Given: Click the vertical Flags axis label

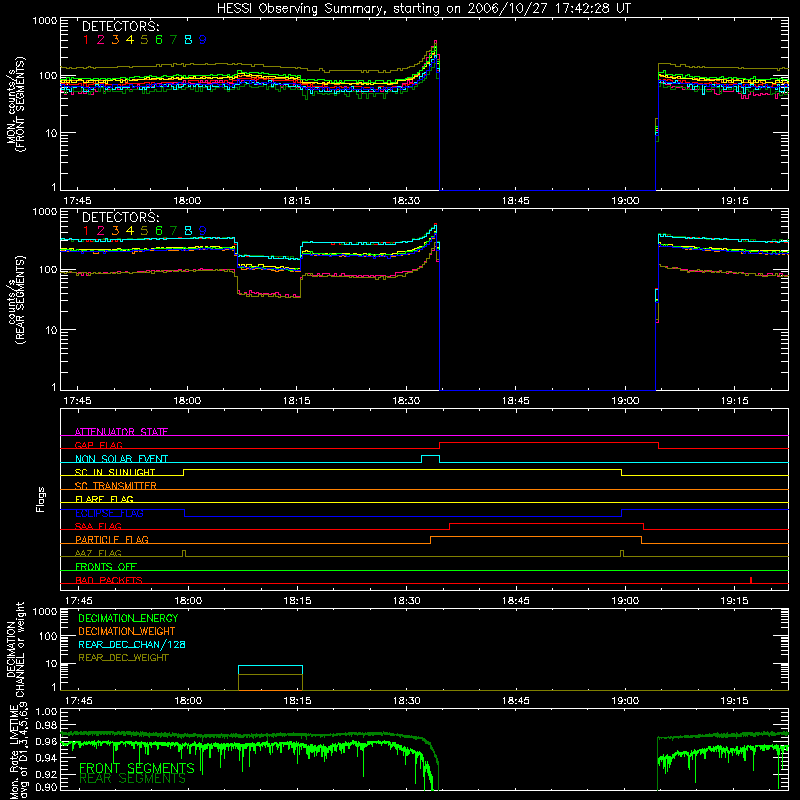Looking at the screenshot, I should 40,499.
